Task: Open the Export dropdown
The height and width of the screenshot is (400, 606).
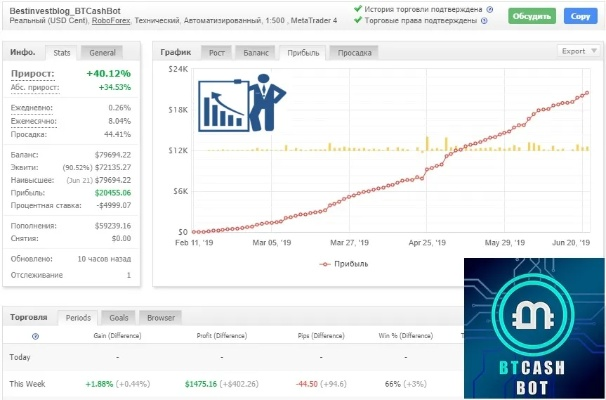Action: pyautogui.click(x=577, y=51)
